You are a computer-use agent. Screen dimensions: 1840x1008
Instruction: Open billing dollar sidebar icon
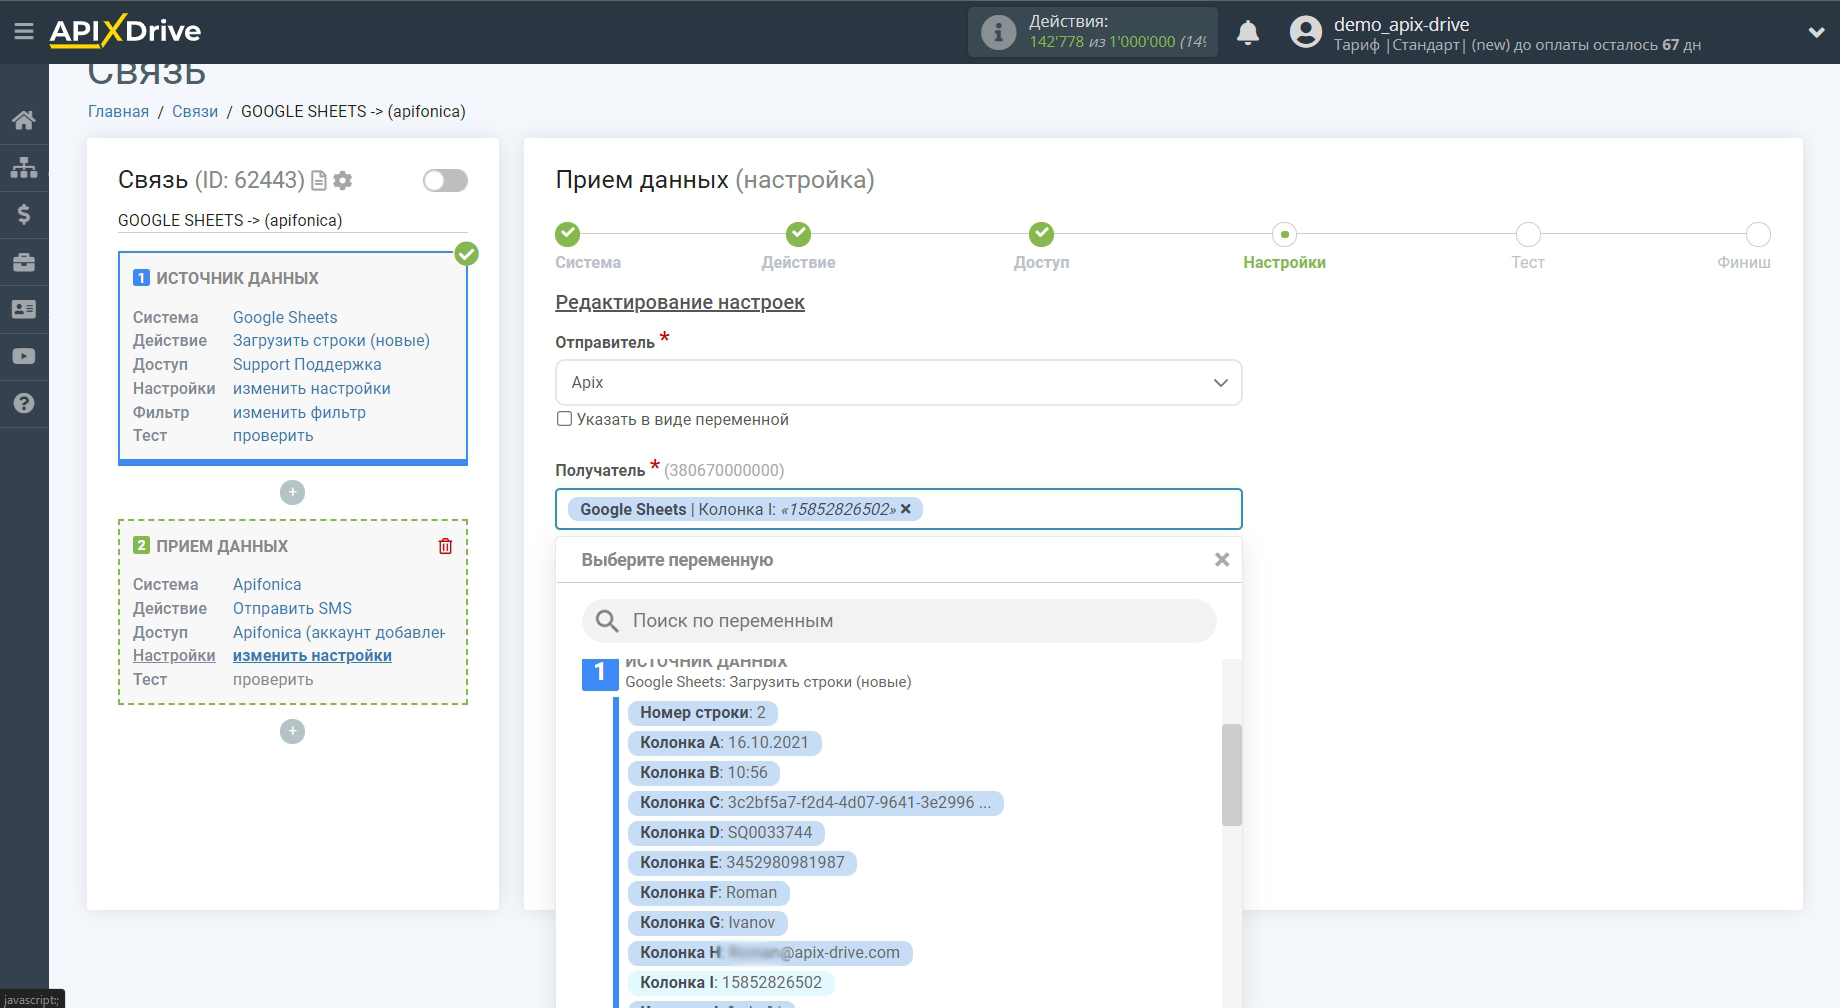[24, 214]
